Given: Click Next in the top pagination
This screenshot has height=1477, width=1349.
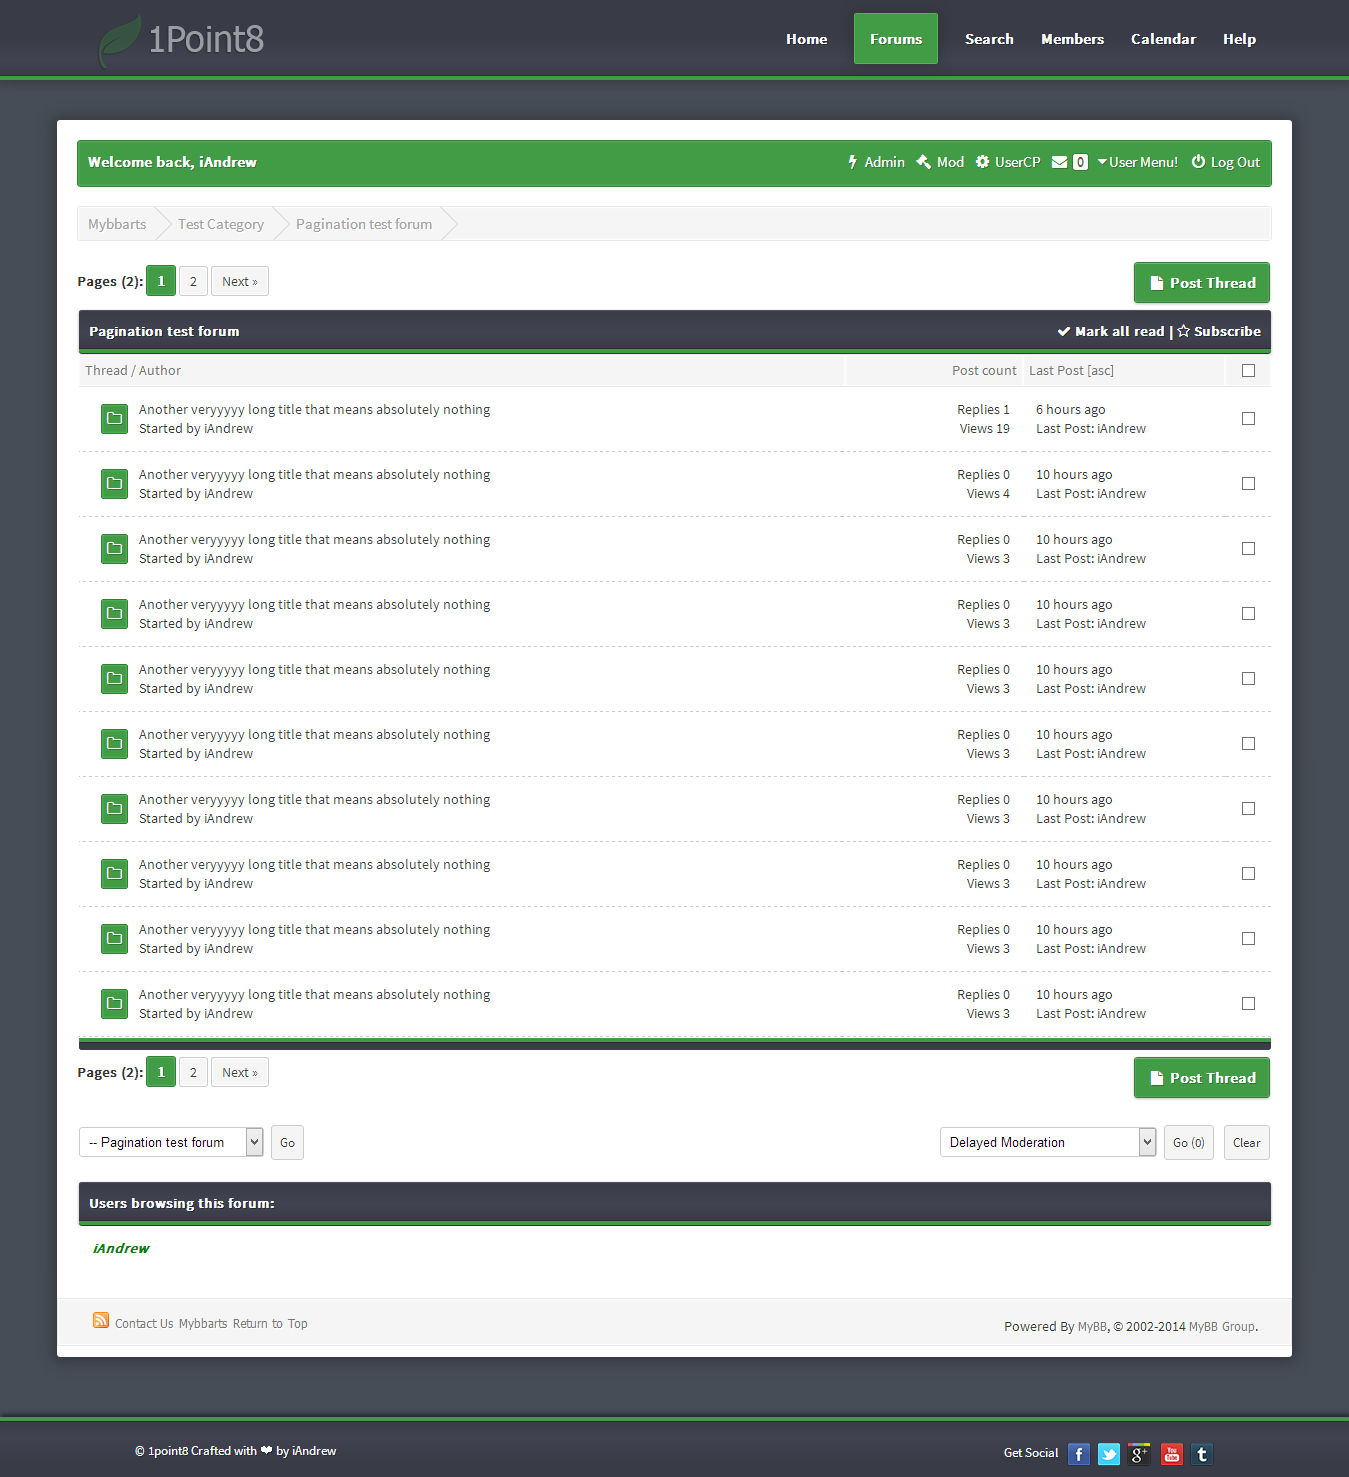Looking at the screenshot, I should (x=240, y=281).
